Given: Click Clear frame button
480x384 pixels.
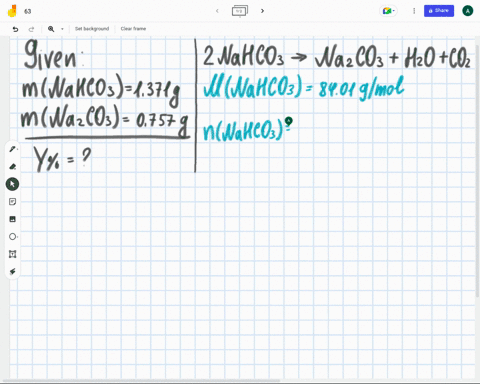Looking at the screenshot, I should click(133, 29).
